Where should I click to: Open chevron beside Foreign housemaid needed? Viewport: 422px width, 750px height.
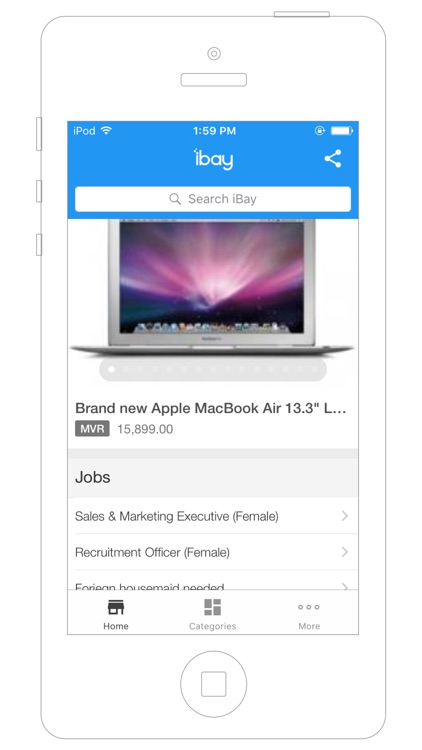point(344,585)
